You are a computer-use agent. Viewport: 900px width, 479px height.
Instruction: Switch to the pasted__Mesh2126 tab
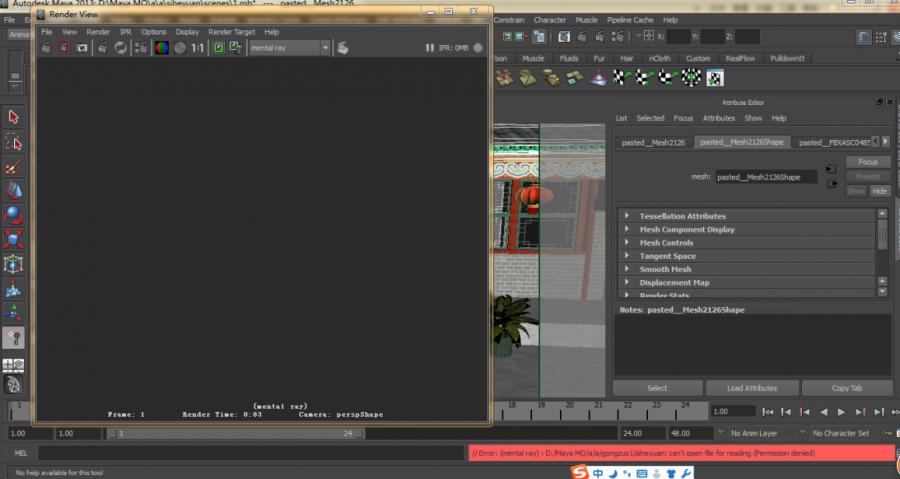click(653, 142)
